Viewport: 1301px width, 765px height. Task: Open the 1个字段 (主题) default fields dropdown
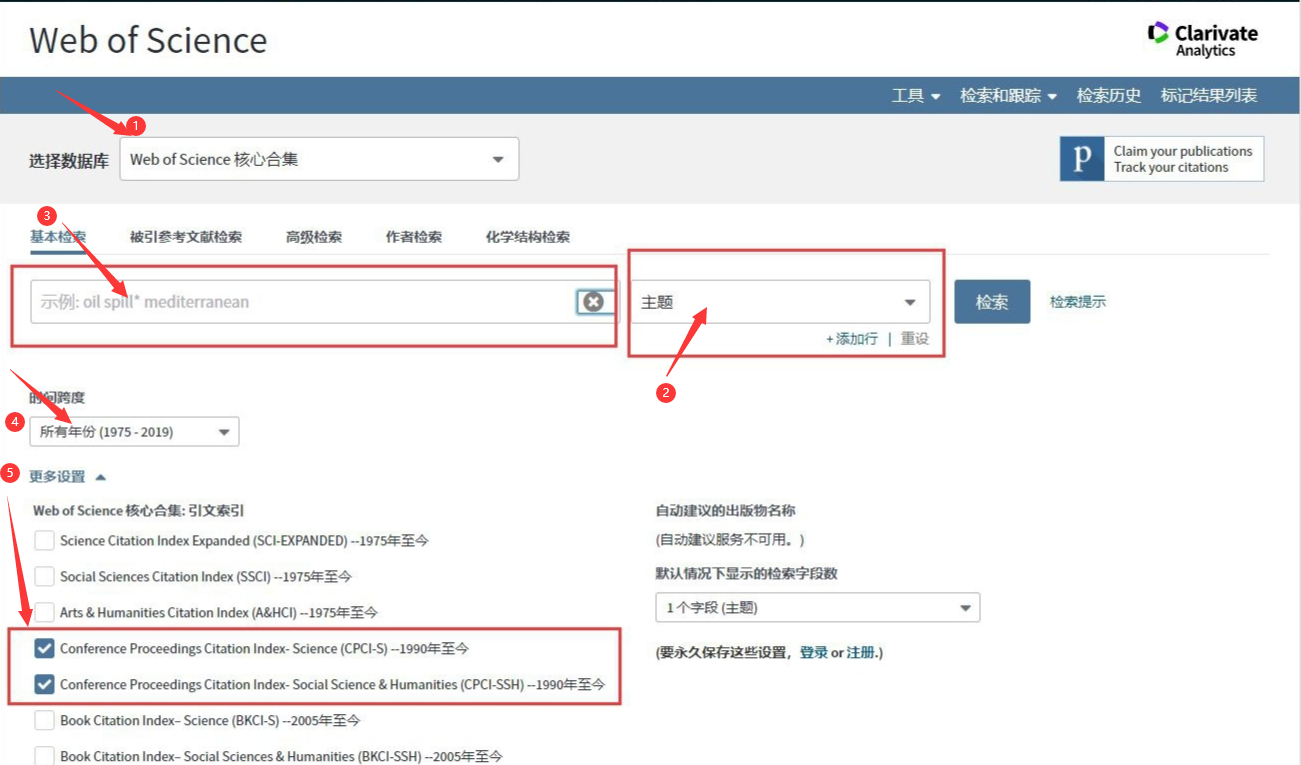pyautogui.click(x=817, y=608)
